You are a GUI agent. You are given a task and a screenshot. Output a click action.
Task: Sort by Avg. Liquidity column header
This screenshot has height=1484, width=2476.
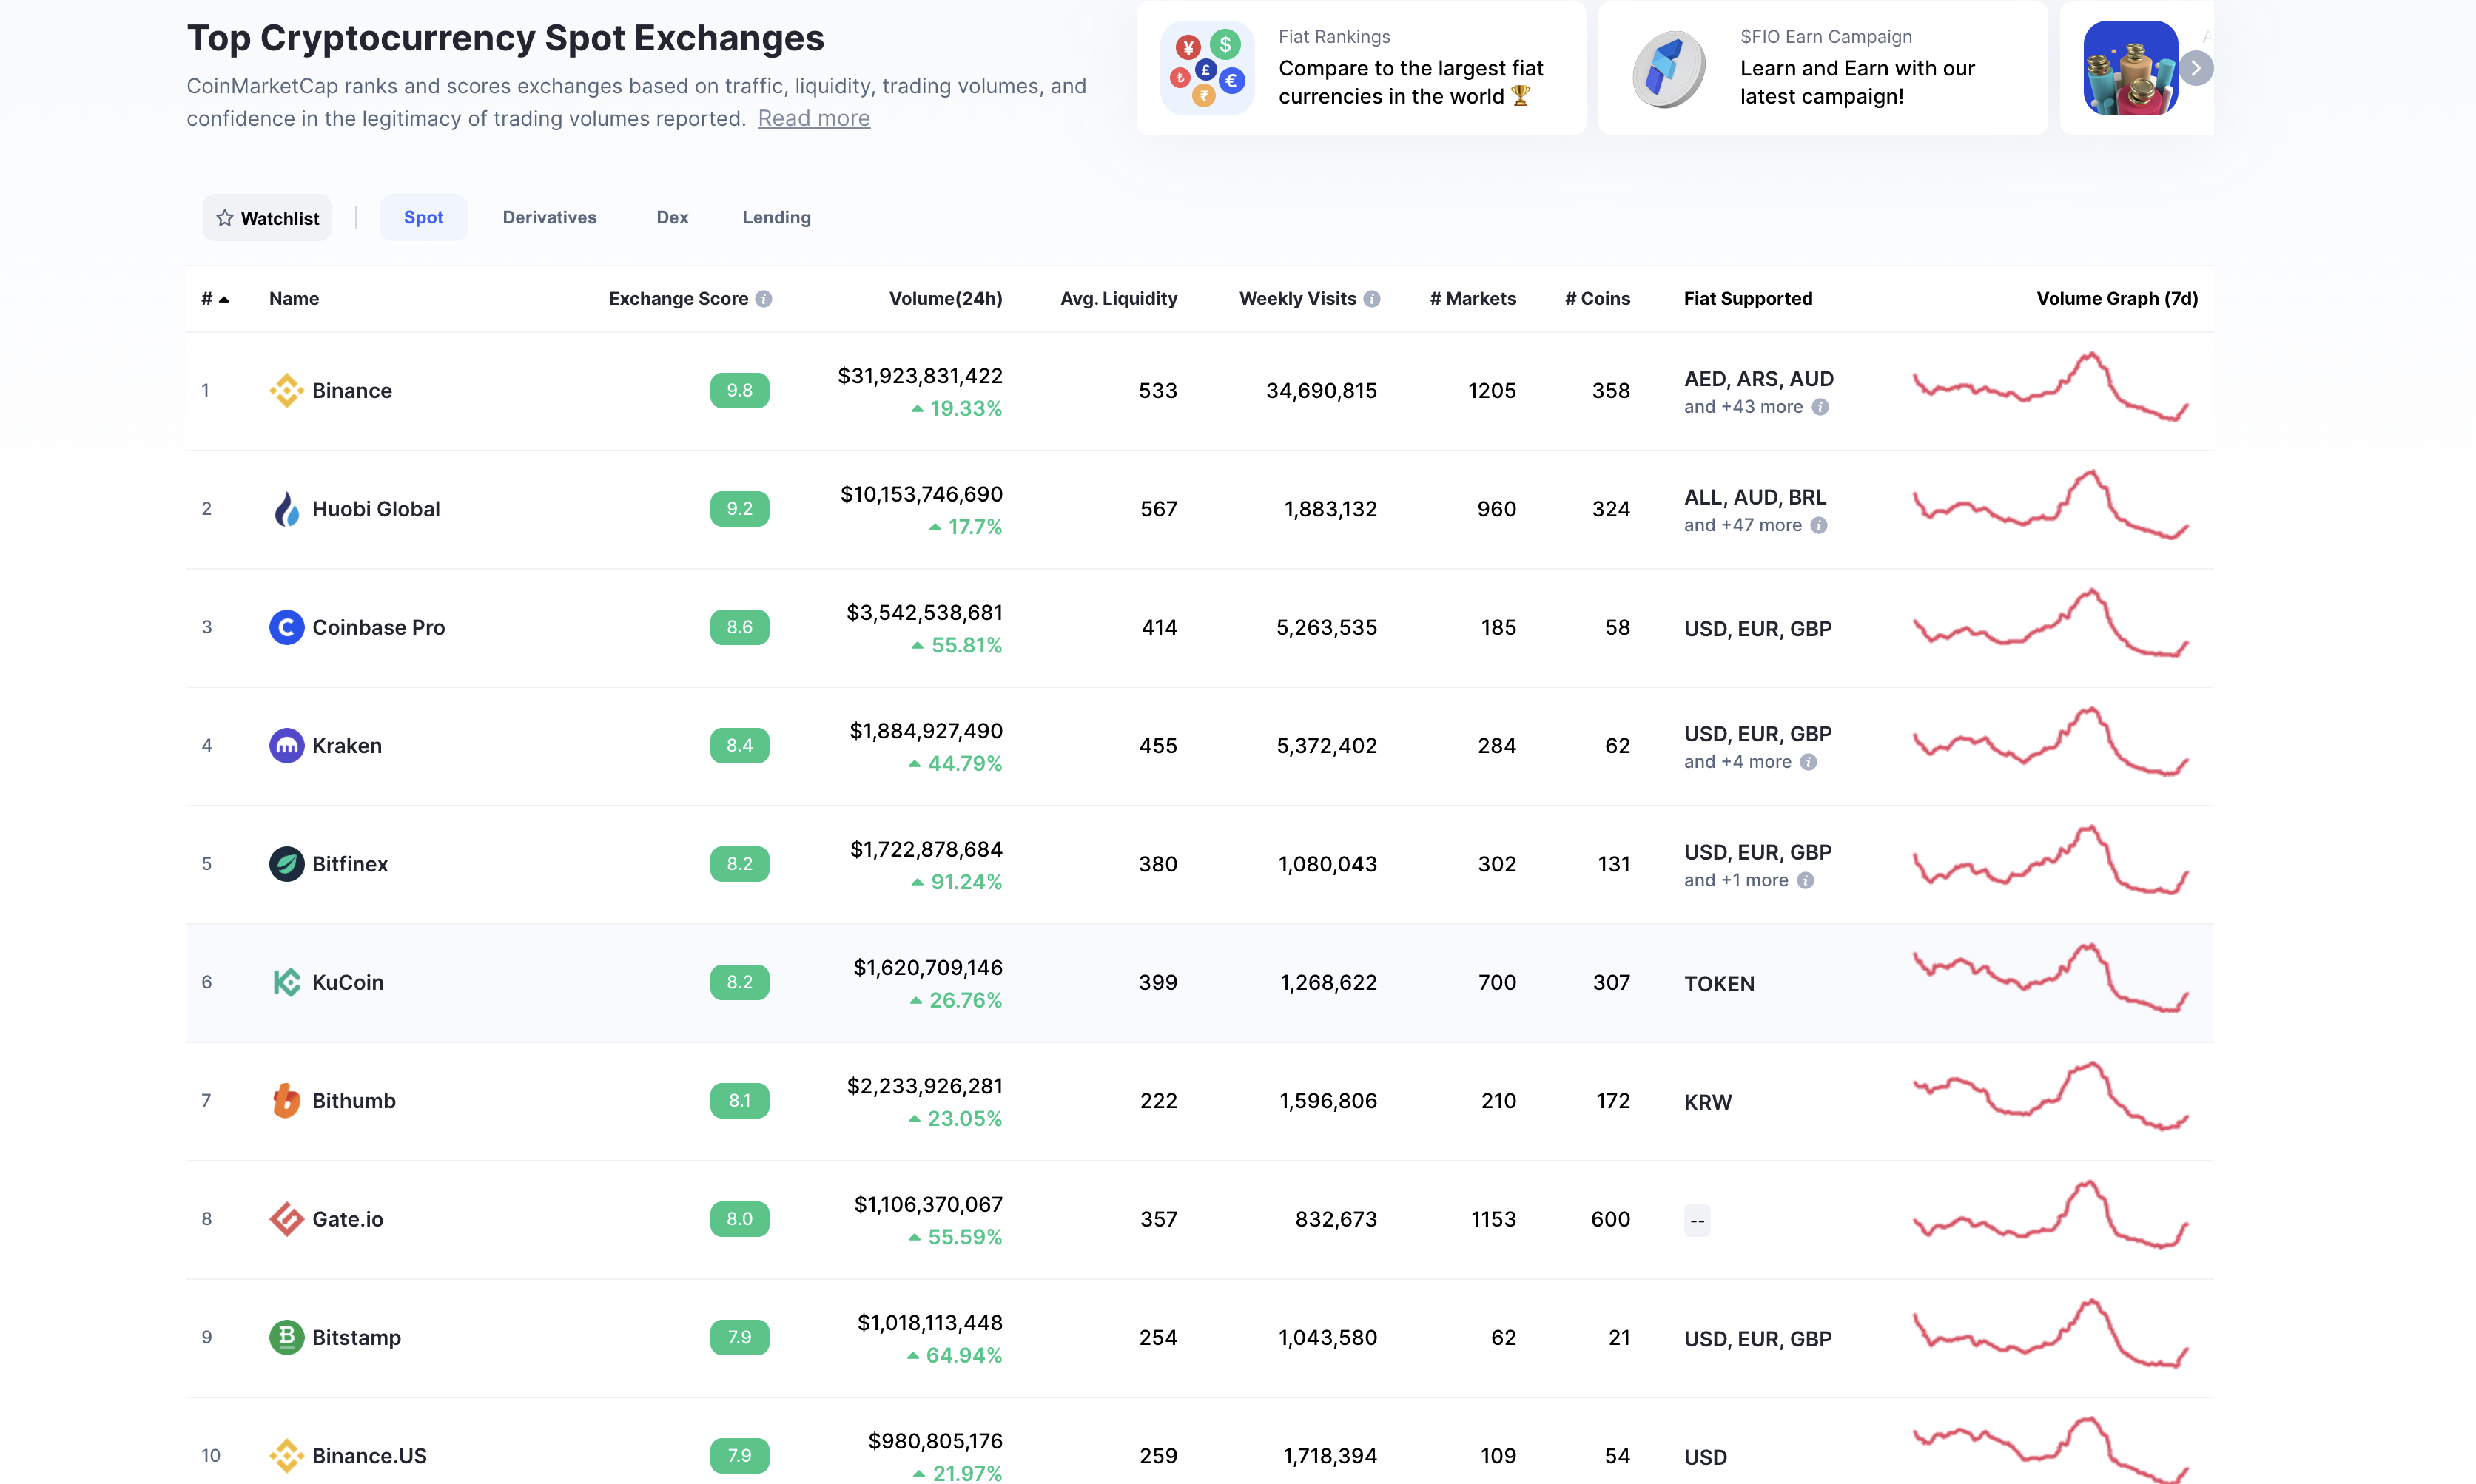click(1118, 299)
